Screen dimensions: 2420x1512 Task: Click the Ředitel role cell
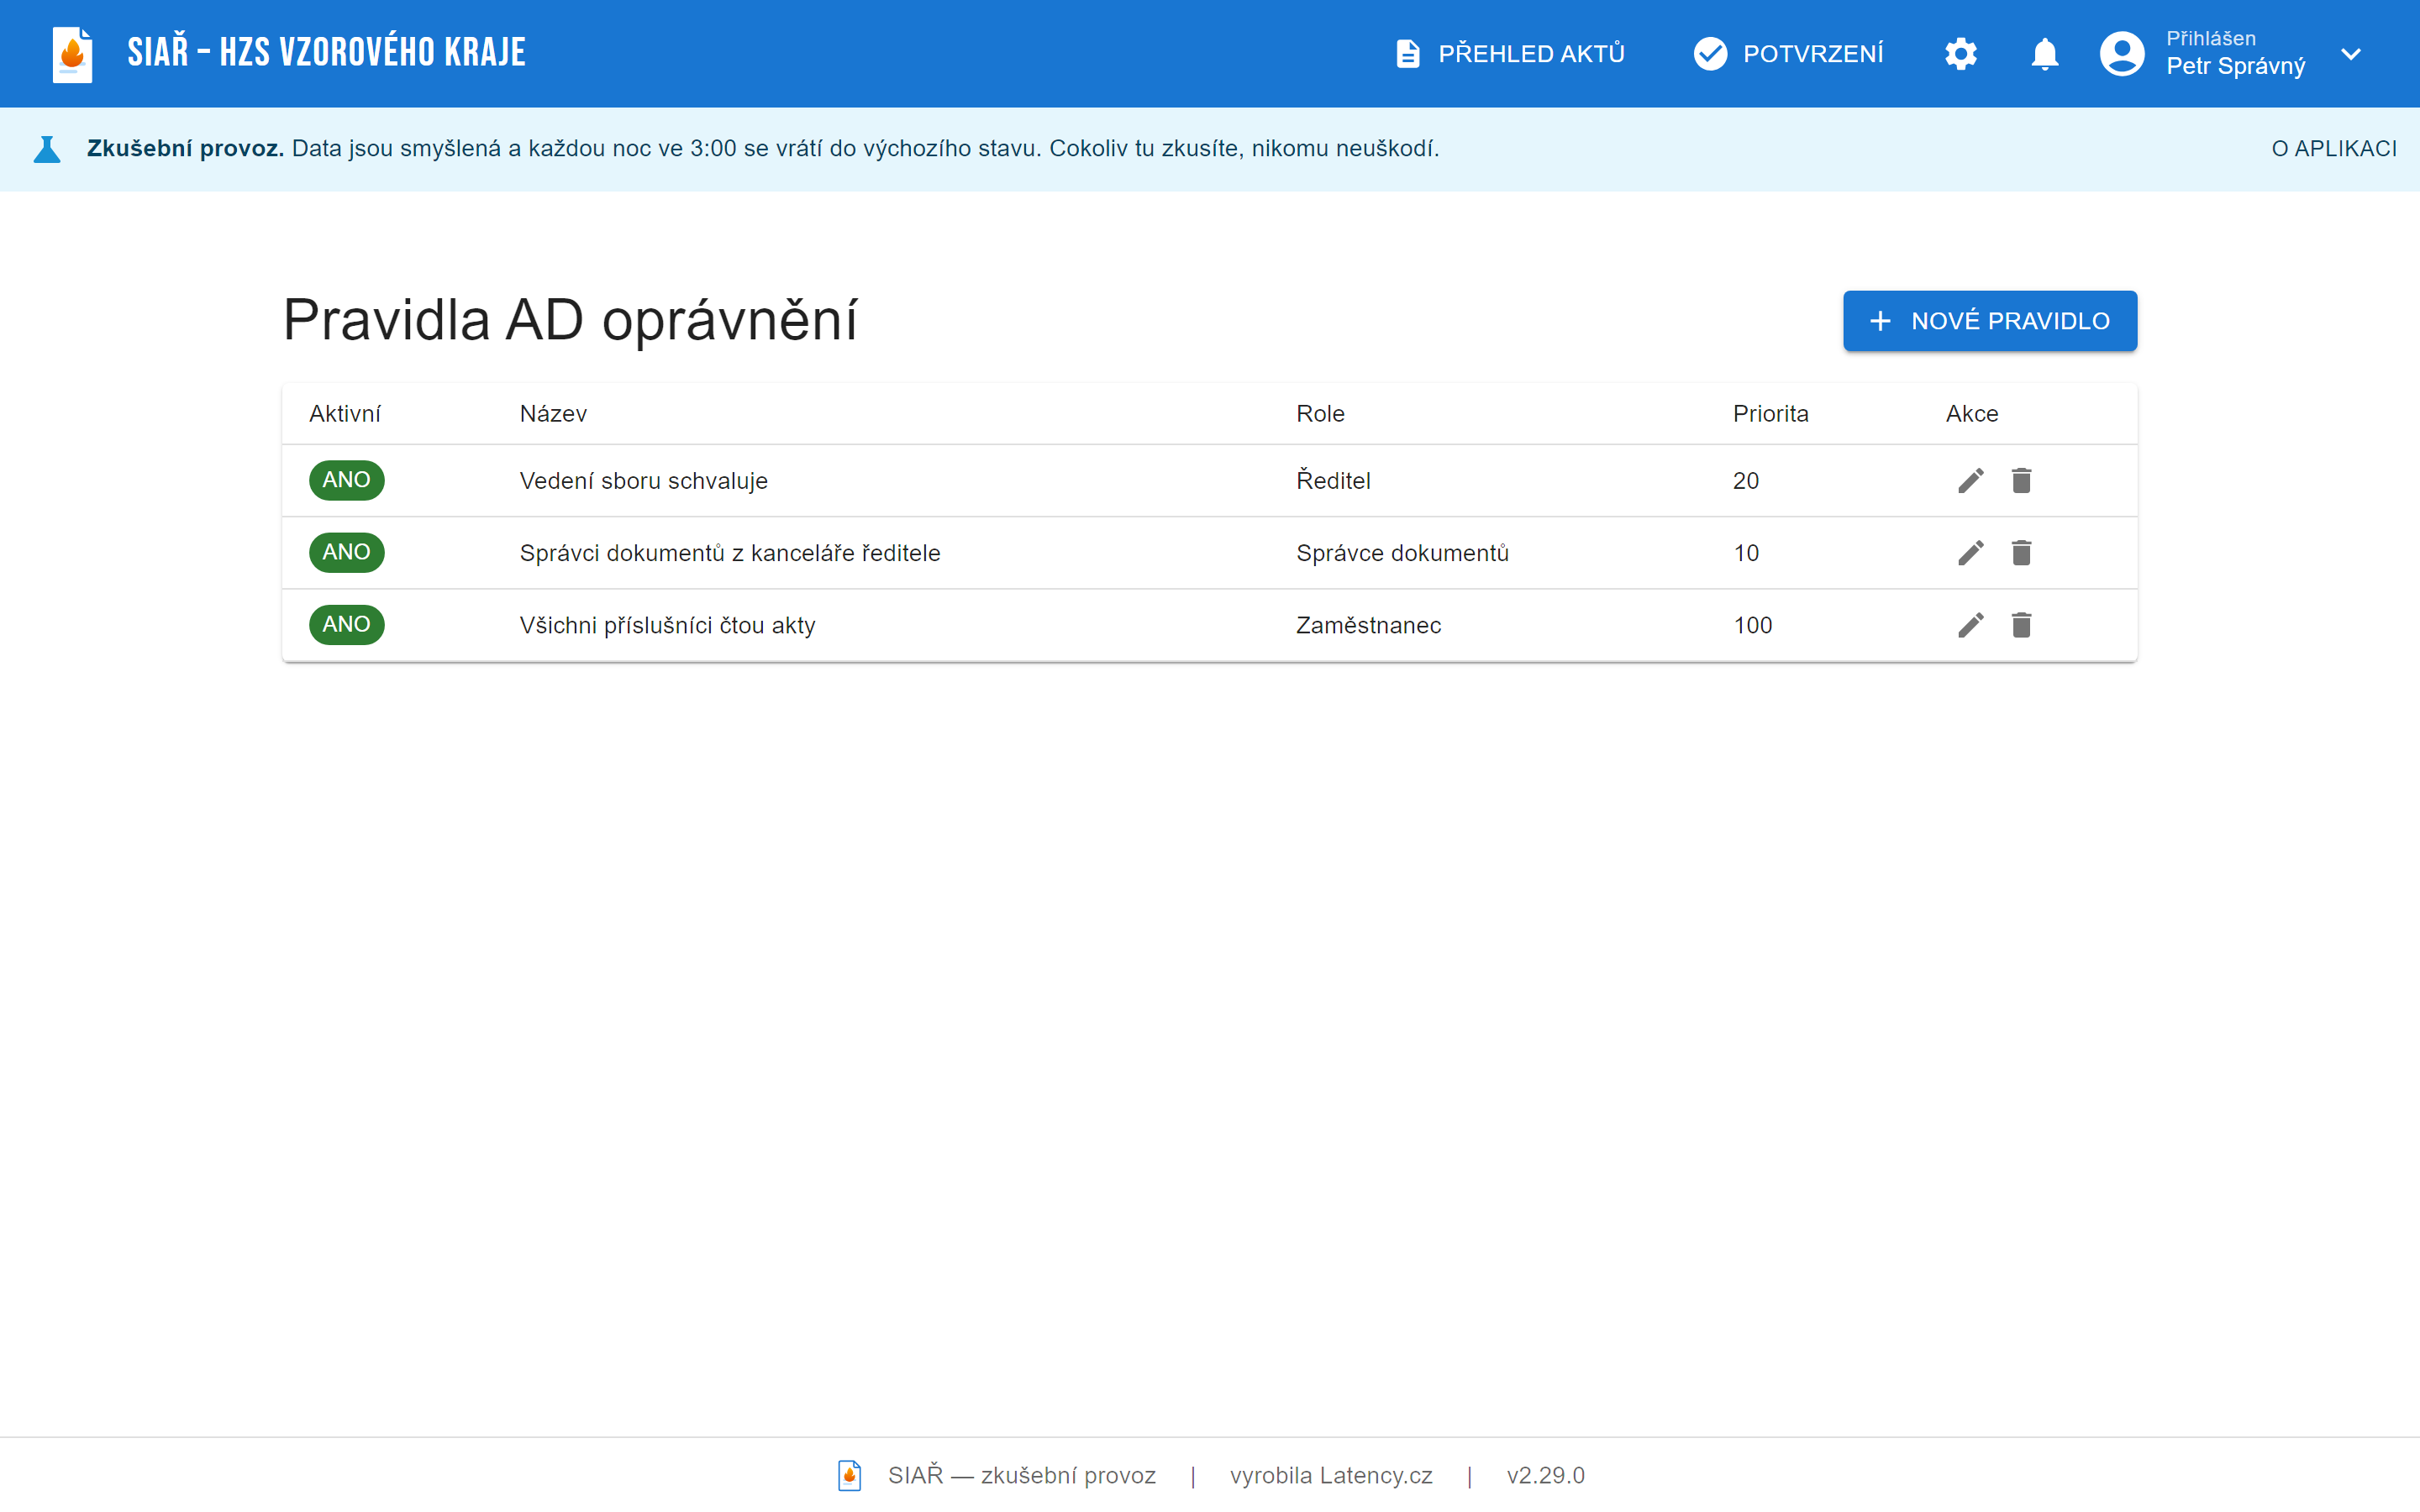tap(1333, 481)
